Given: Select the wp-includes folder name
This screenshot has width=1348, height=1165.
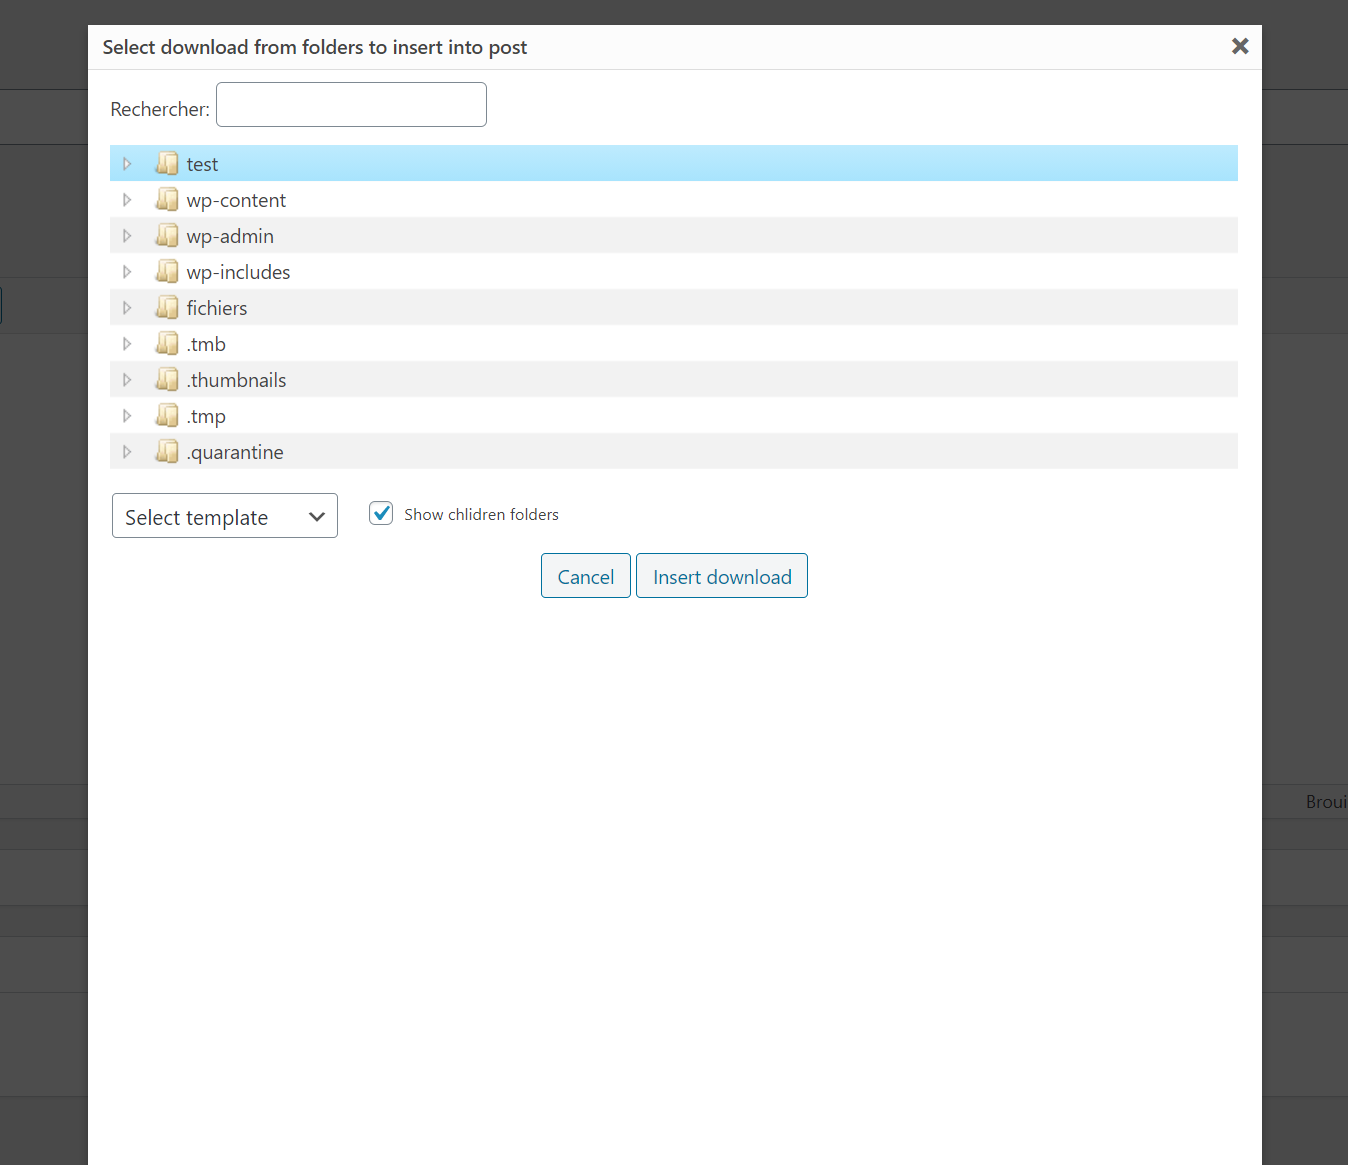Looking at the screenshot, I should point(238,272).
